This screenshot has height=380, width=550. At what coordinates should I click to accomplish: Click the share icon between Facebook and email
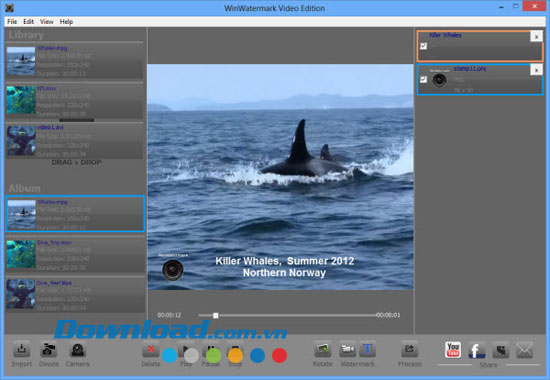501,350
